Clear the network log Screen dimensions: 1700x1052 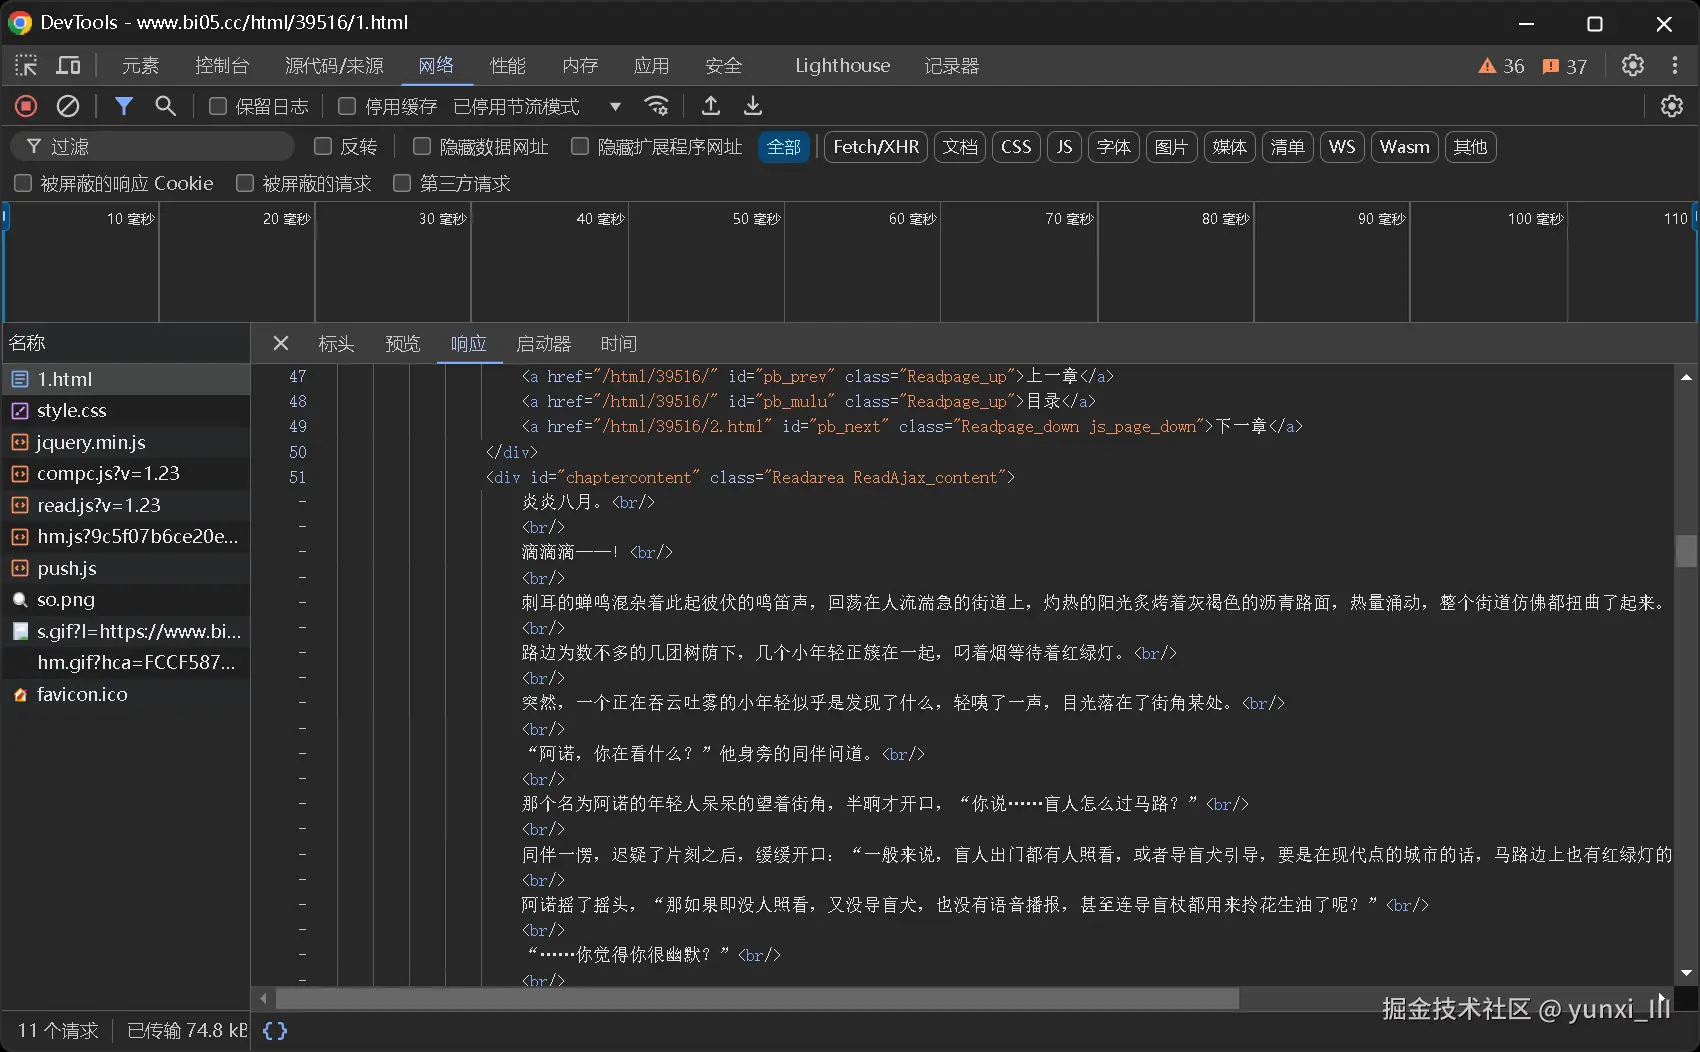(68, 106)
